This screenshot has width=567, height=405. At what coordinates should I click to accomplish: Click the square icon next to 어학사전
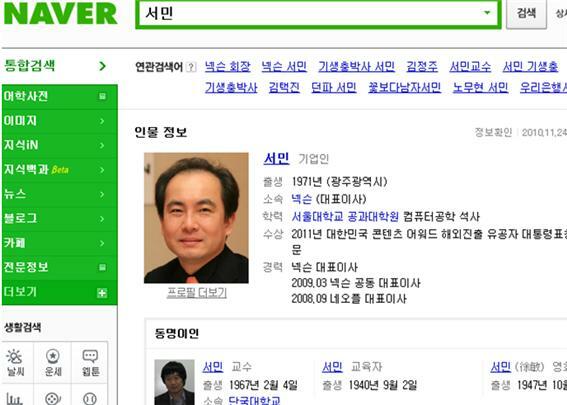[x=103, y=96]
